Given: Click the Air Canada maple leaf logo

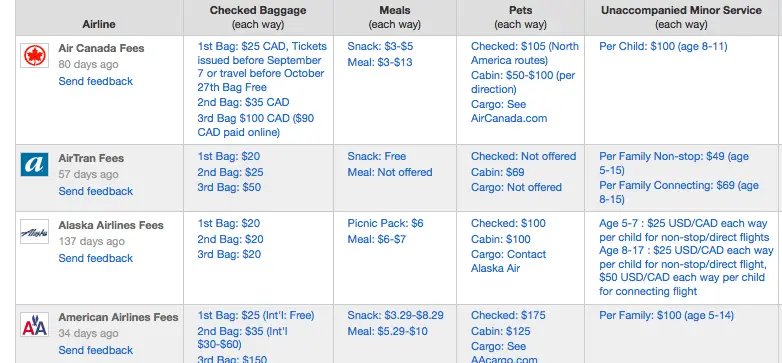Looking at the screenshot, I should tap(34, 55).
